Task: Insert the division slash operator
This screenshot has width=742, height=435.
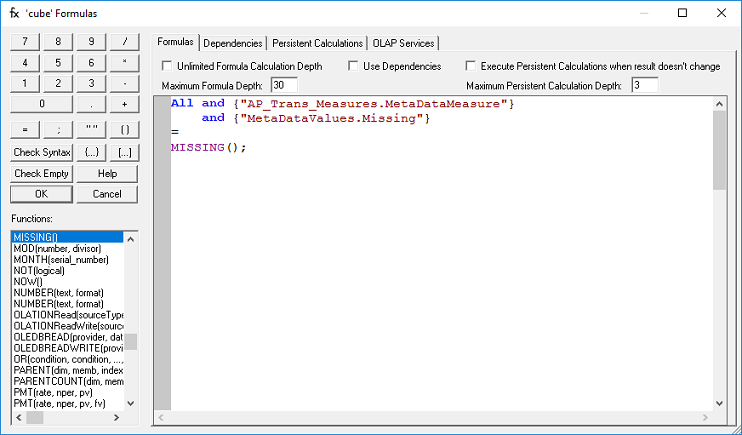Action: (124, 42)
